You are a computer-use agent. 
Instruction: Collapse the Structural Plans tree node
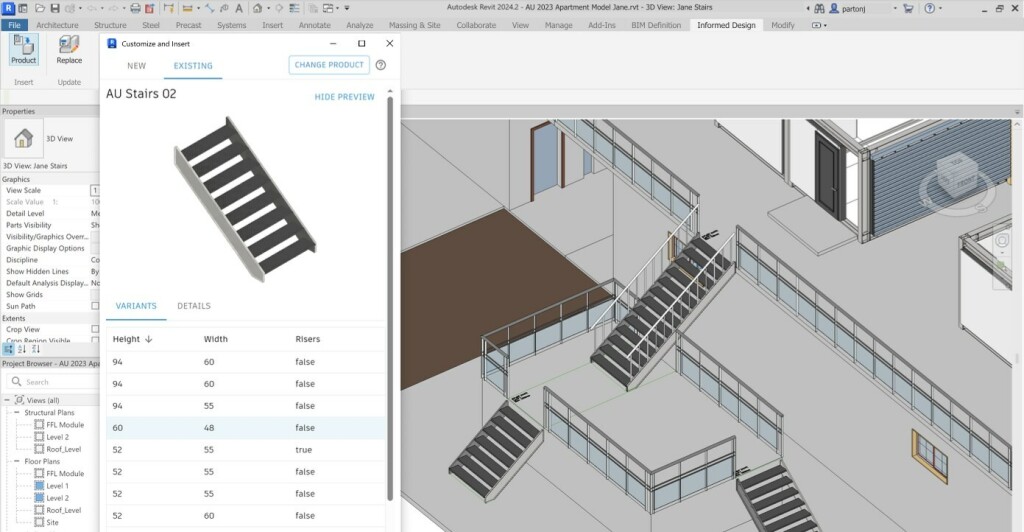[x=17, y=412]
